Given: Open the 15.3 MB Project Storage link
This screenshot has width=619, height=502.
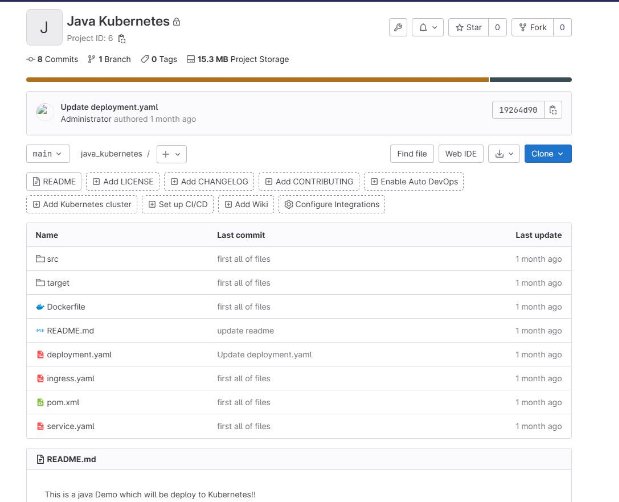Looking at the screenshot, I should point(238,59).
